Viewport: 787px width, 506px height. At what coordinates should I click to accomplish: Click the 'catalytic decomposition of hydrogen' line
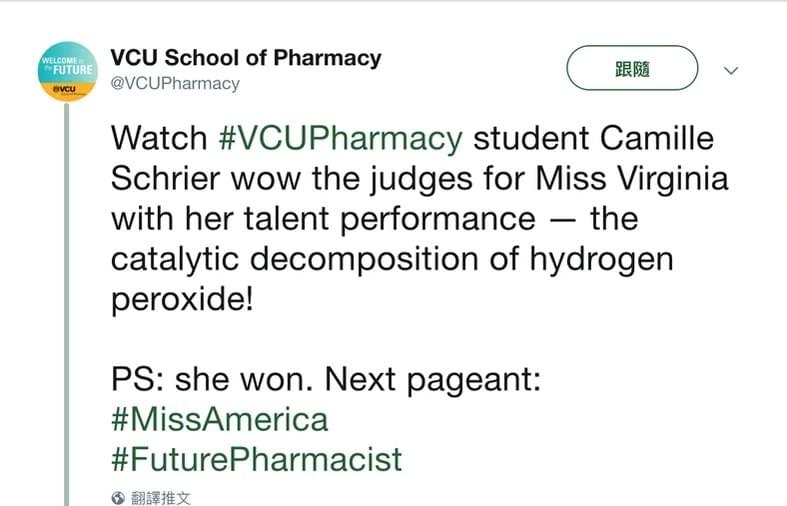click(x=392, y=260)
